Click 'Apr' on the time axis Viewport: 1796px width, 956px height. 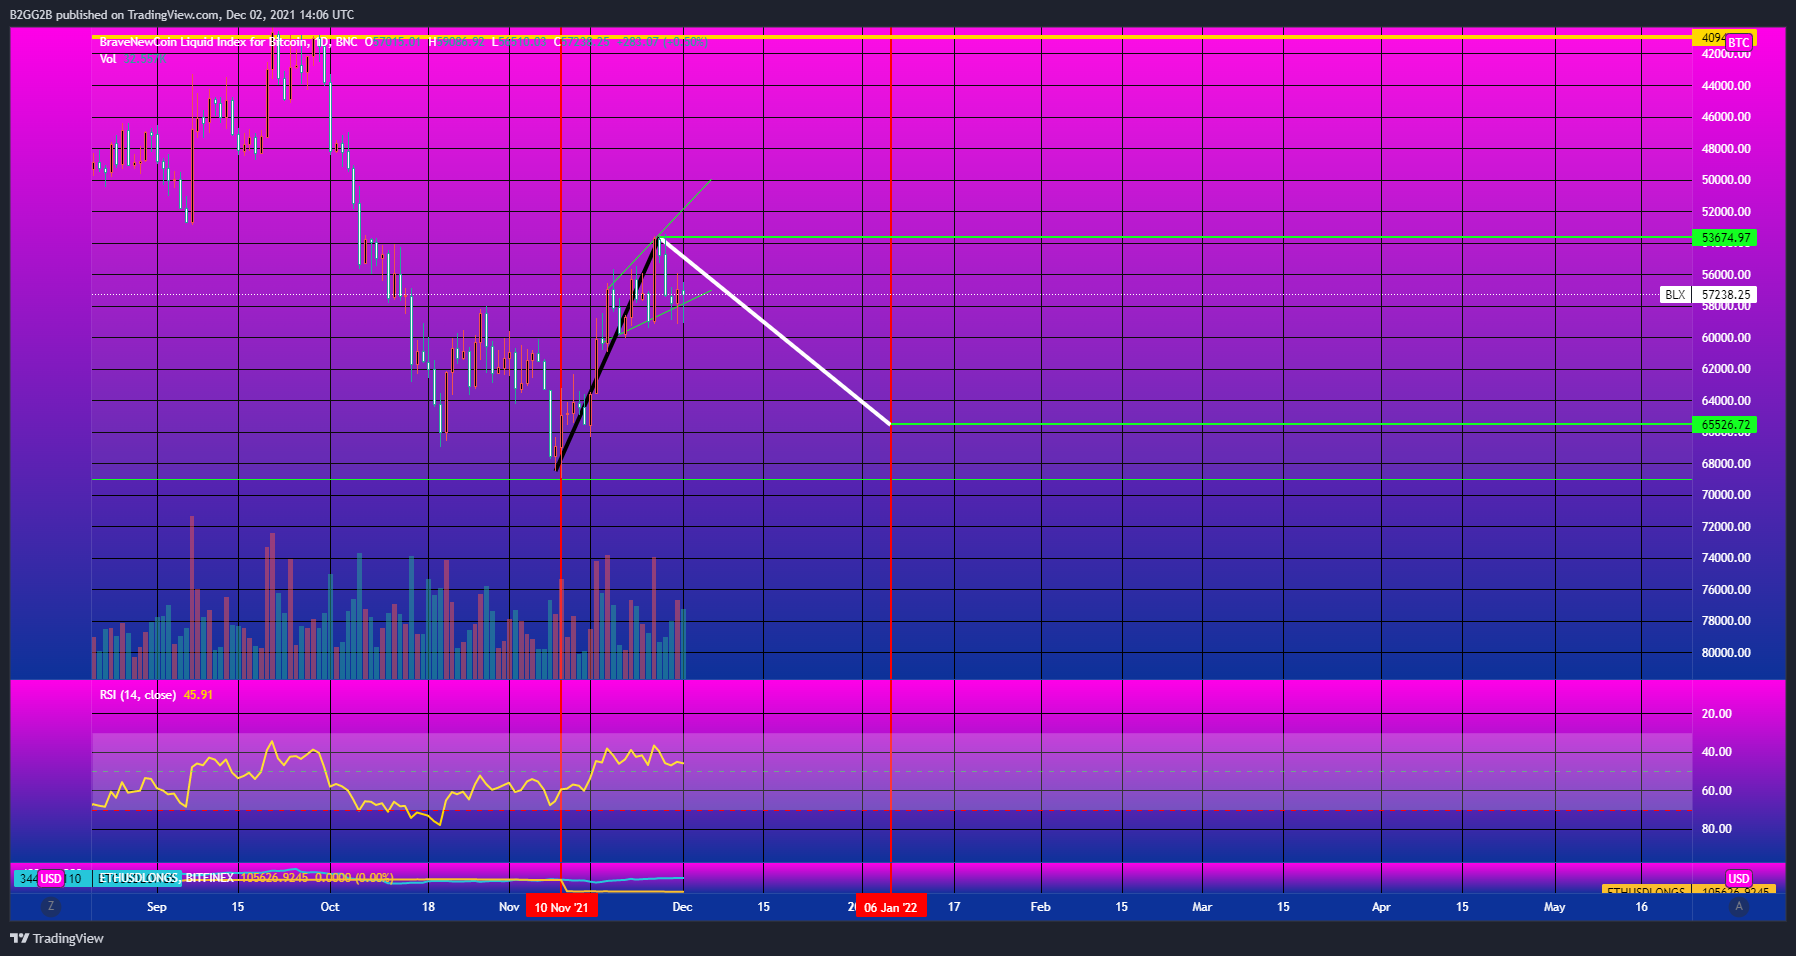tap(1381, 907)
